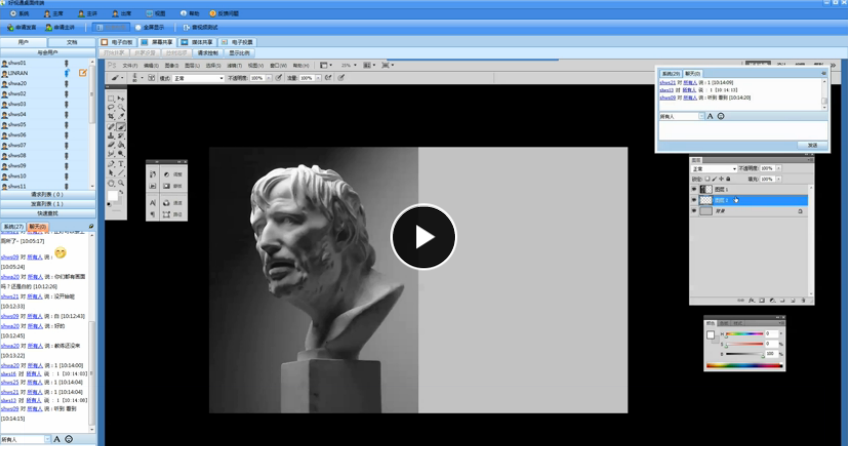Image resolution: width=848 pixels, height=469 pixels.
Task: Switch to the Electronic Voting tab
Action: (x=237, y=42)
